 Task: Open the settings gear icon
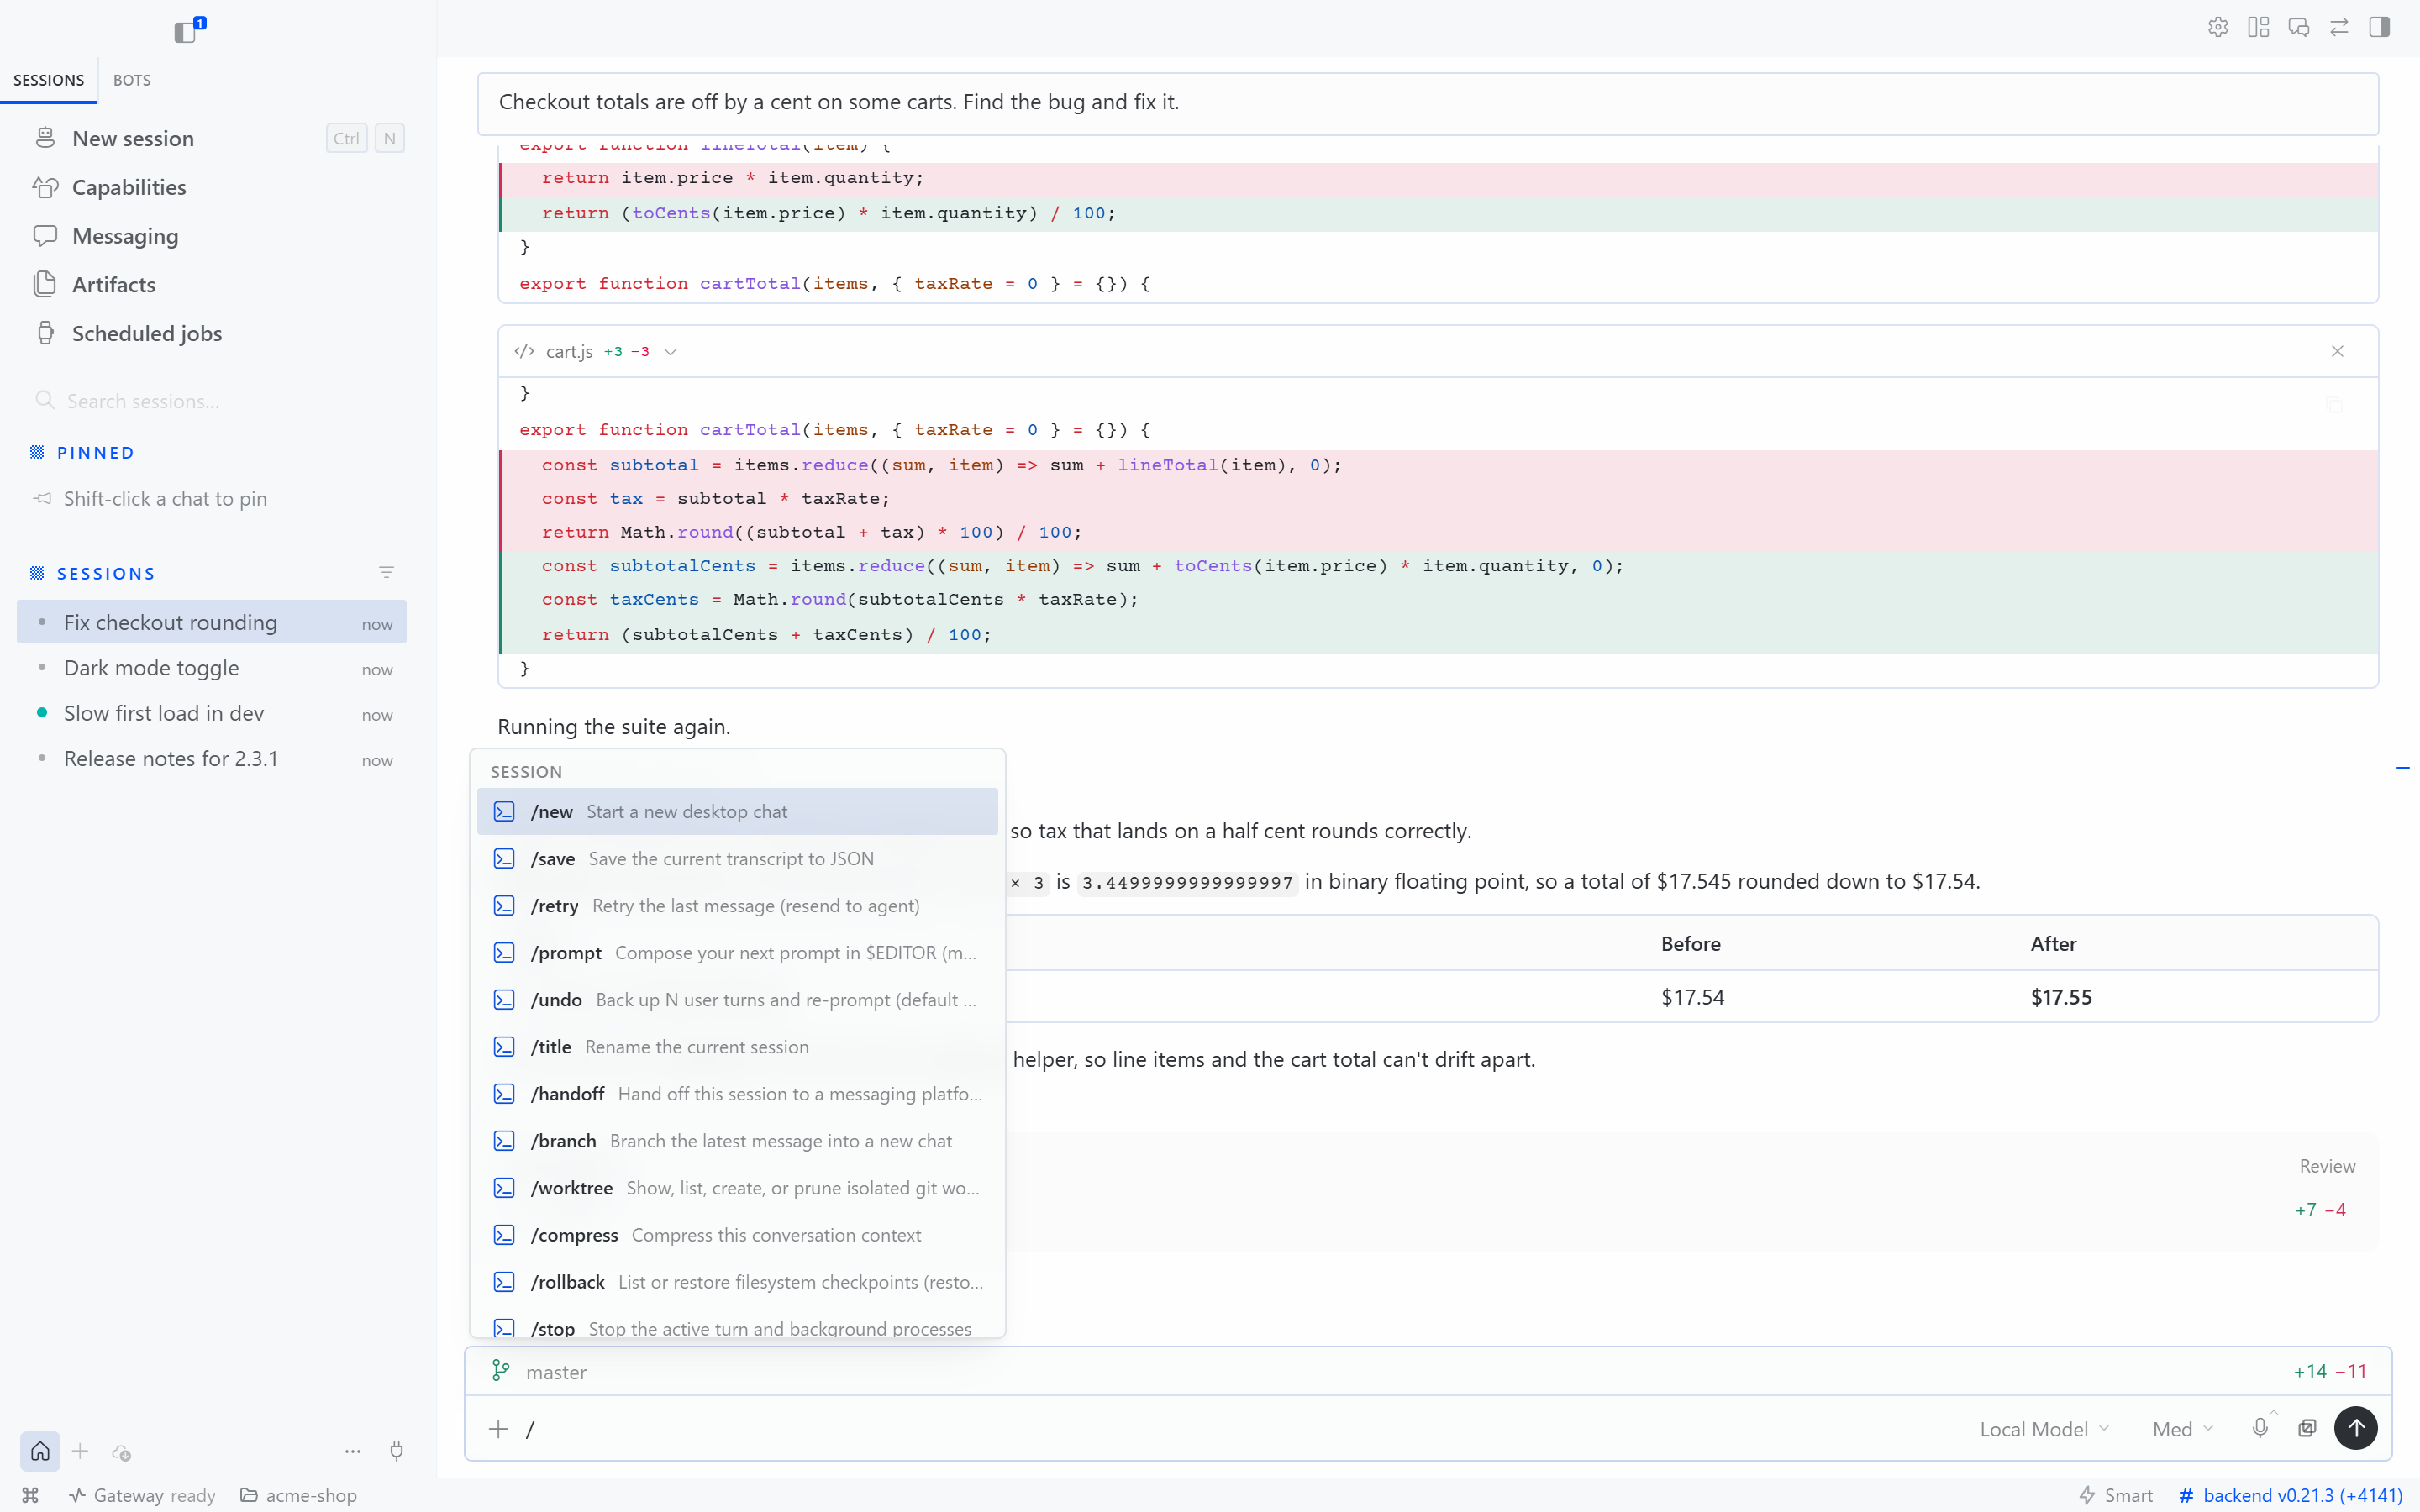click(x=2218, y=27)
